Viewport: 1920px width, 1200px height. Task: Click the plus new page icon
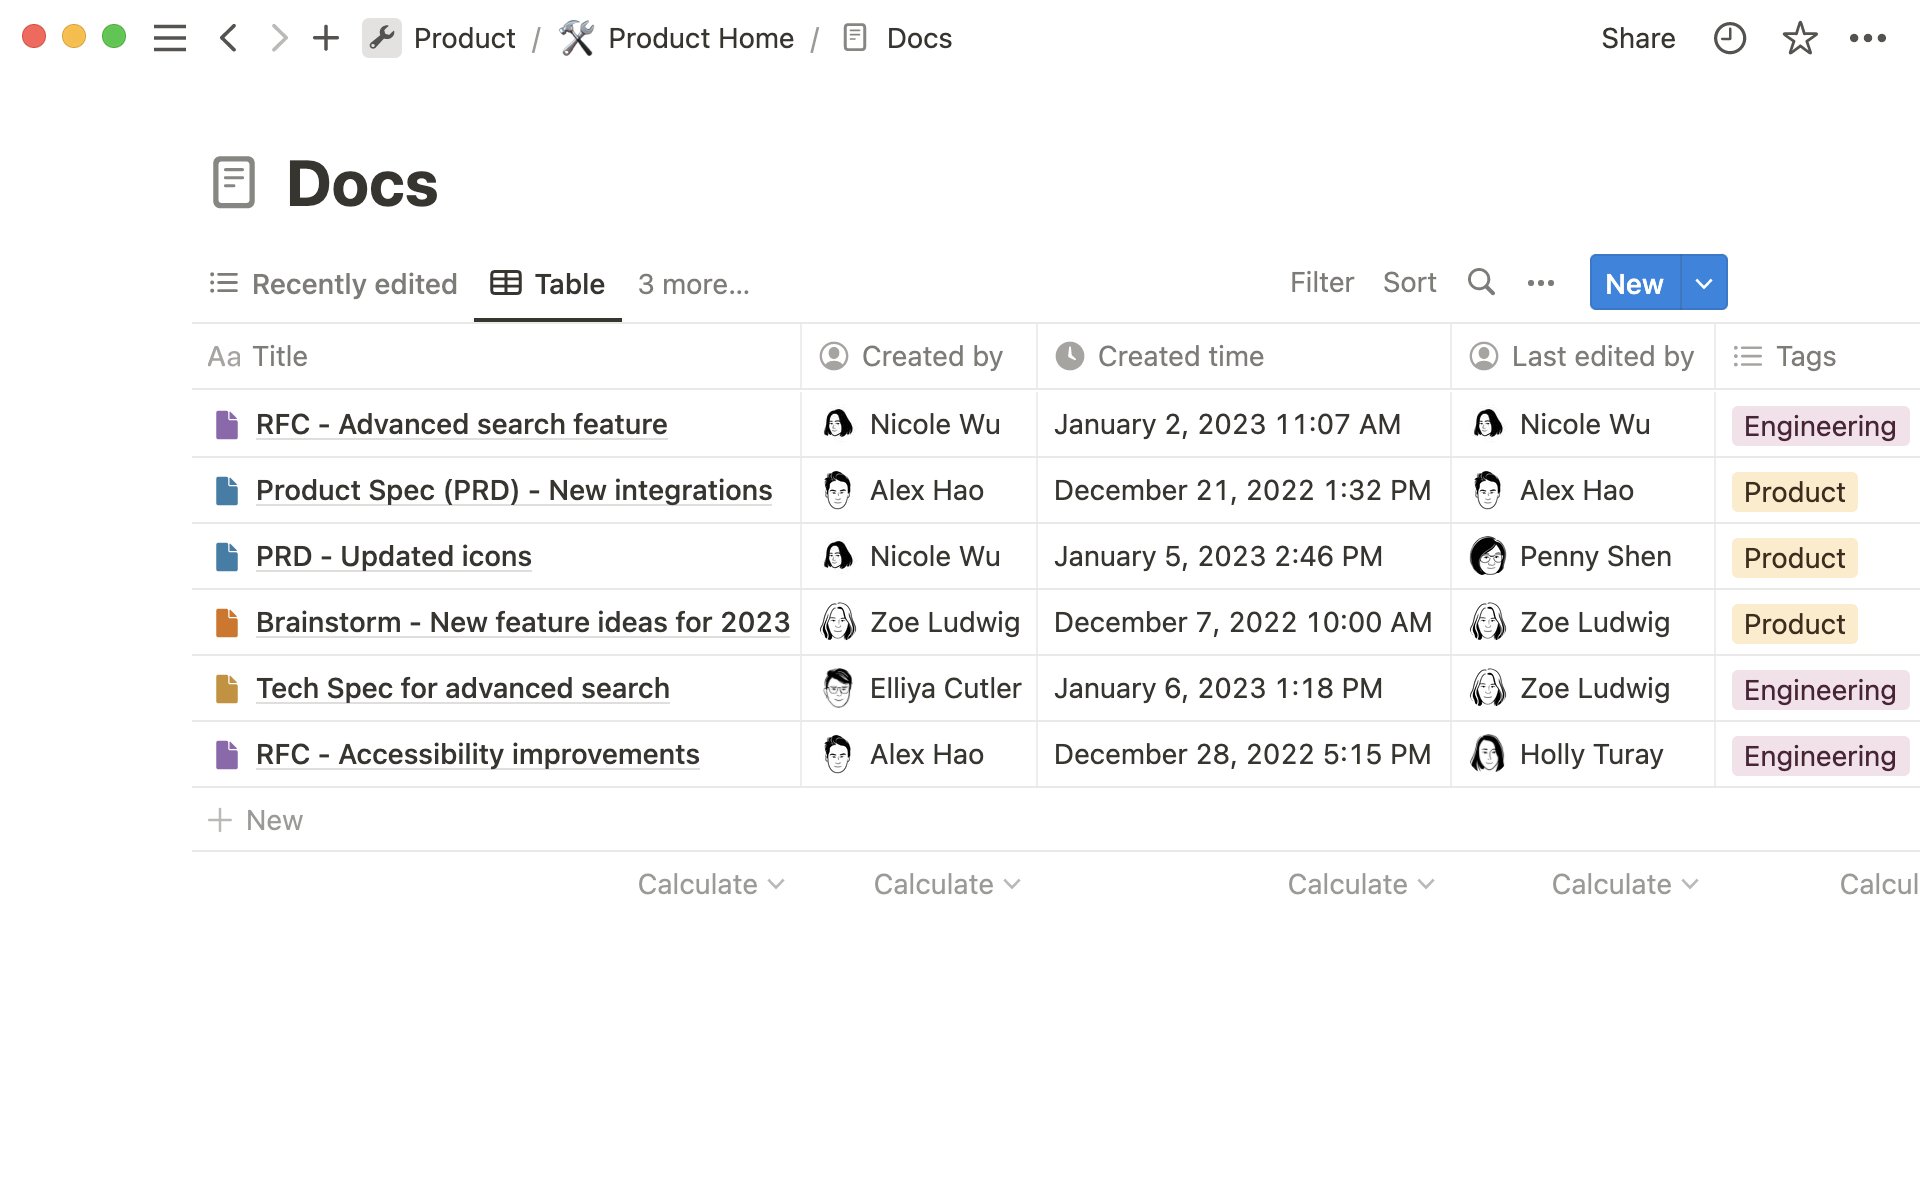click(325, 38)
